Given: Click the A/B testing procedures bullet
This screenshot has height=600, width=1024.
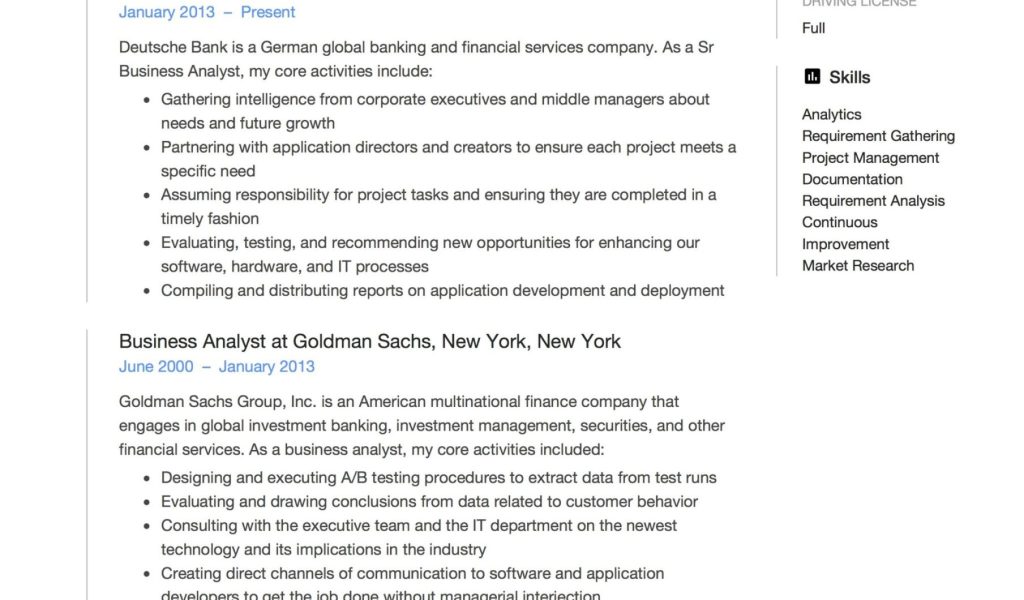Looking at the screenshot, I should pyautogui.click(x=438, y=478).
